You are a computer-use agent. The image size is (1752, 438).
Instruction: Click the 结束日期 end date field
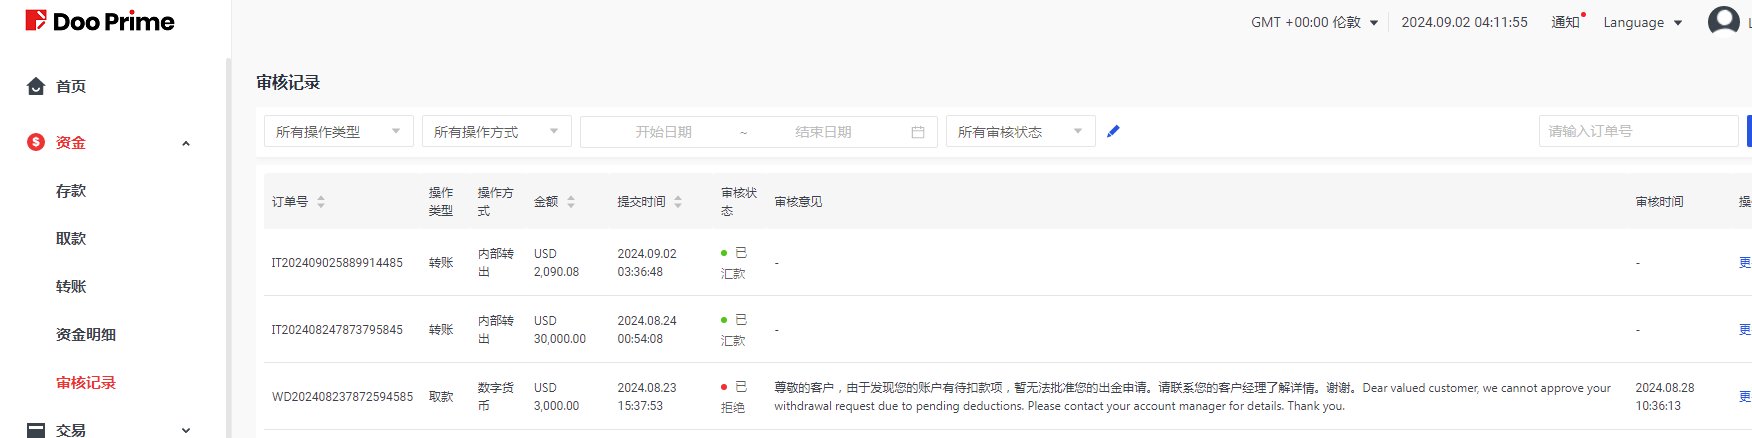(x=823, y=131)
